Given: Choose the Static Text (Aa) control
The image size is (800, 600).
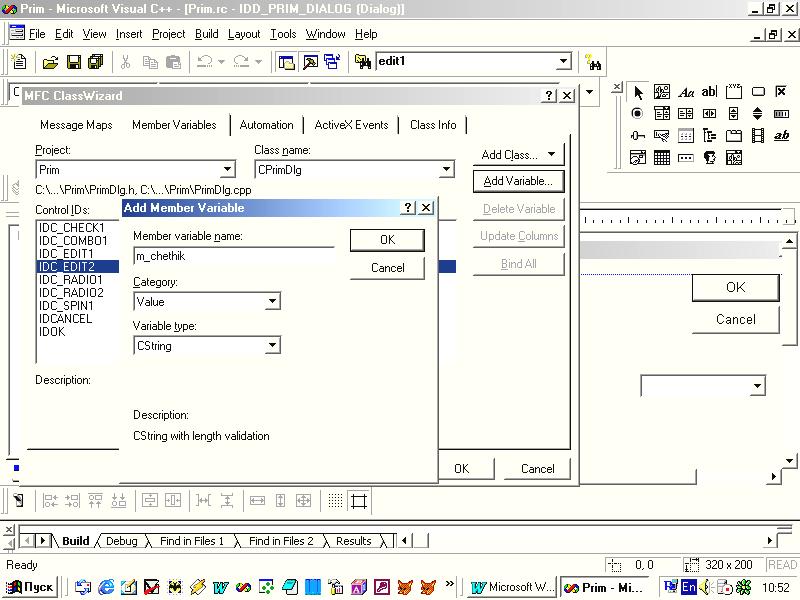Looking at the screenshot, I should [x=686, y=92].
